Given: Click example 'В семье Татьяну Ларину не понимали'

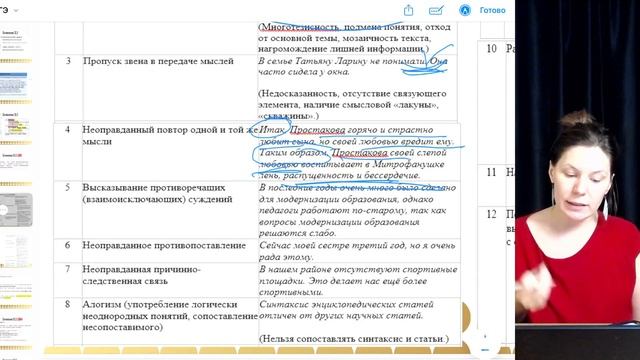Looking at the screenshot, I should coord(342,61).
